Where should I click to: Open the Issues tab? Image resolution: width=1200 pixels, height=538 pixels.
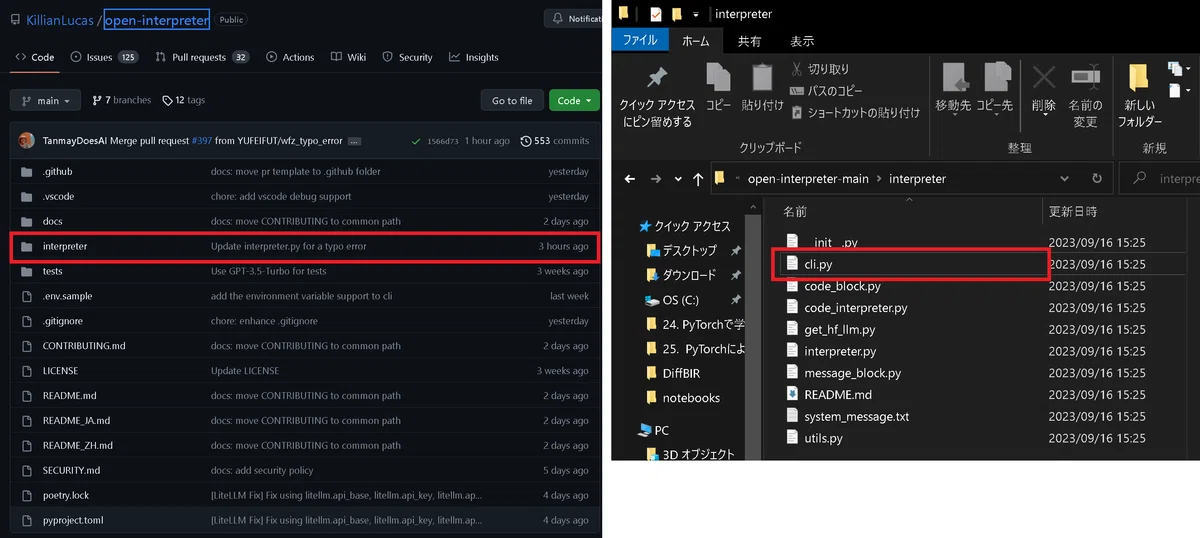[104, 57]
